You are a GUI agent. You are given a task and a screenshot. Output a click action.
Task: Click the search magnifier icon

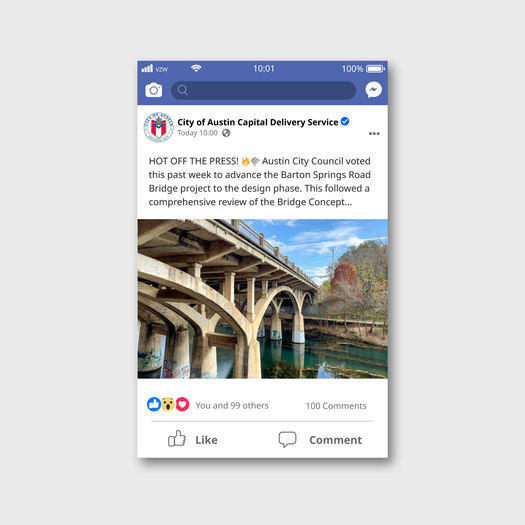tap(182, 90)
